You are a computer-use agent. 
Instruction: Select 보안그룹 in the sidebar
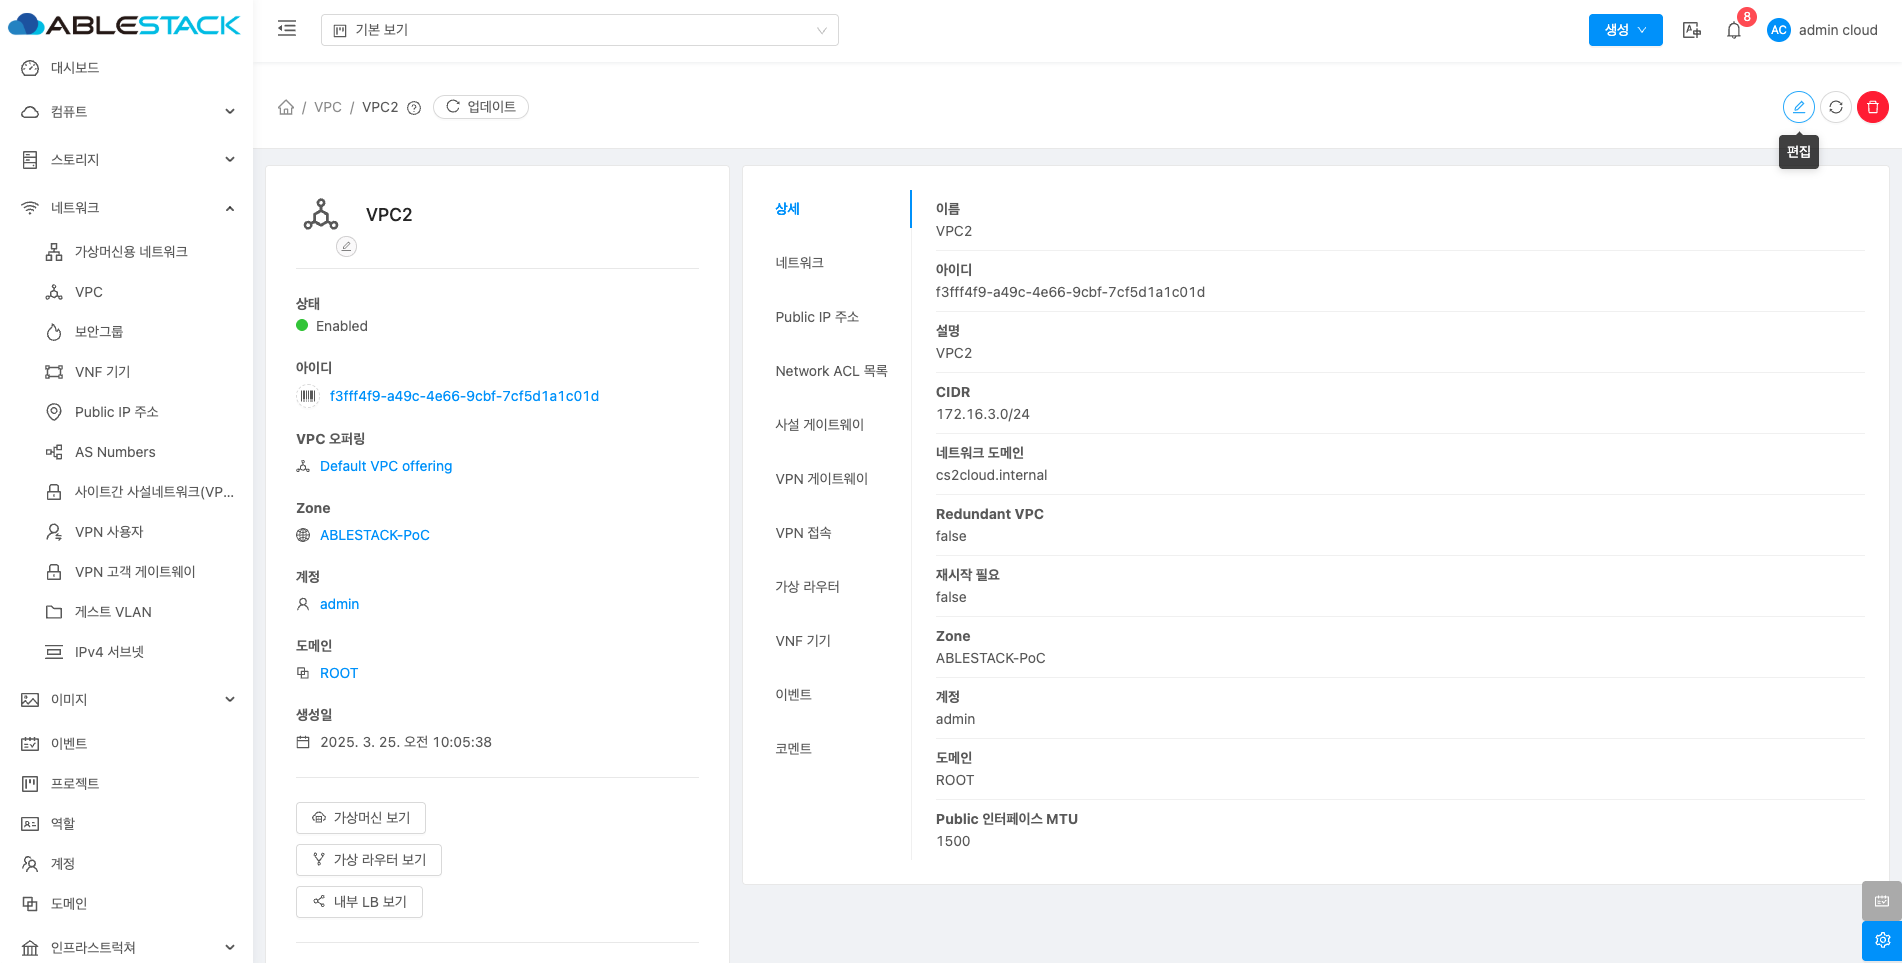[99, 332]
